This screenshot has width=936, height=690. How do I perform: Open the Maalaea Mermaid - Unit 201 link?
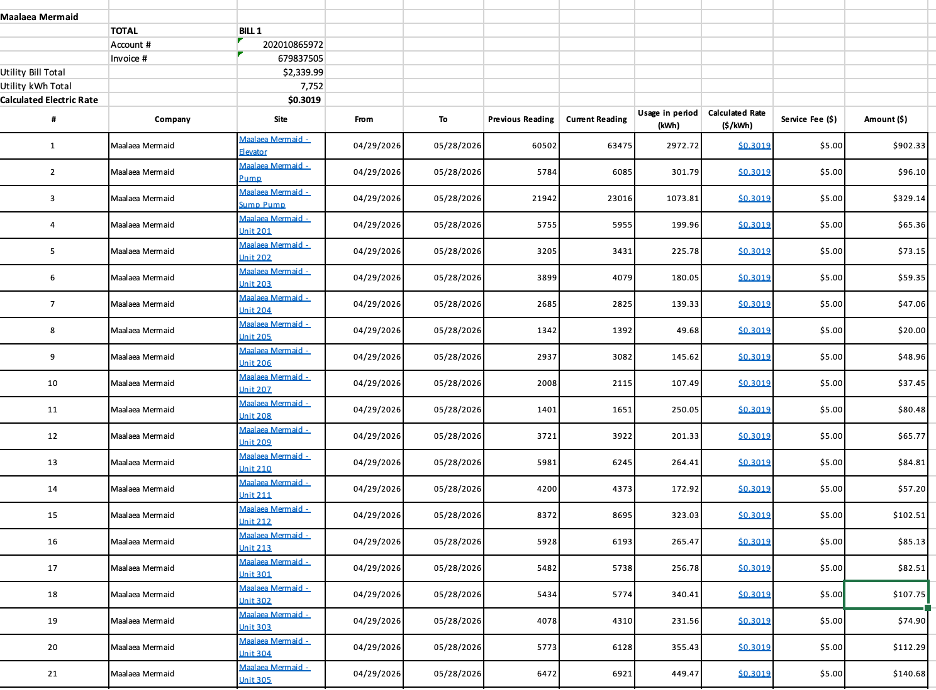click(275, 225)
